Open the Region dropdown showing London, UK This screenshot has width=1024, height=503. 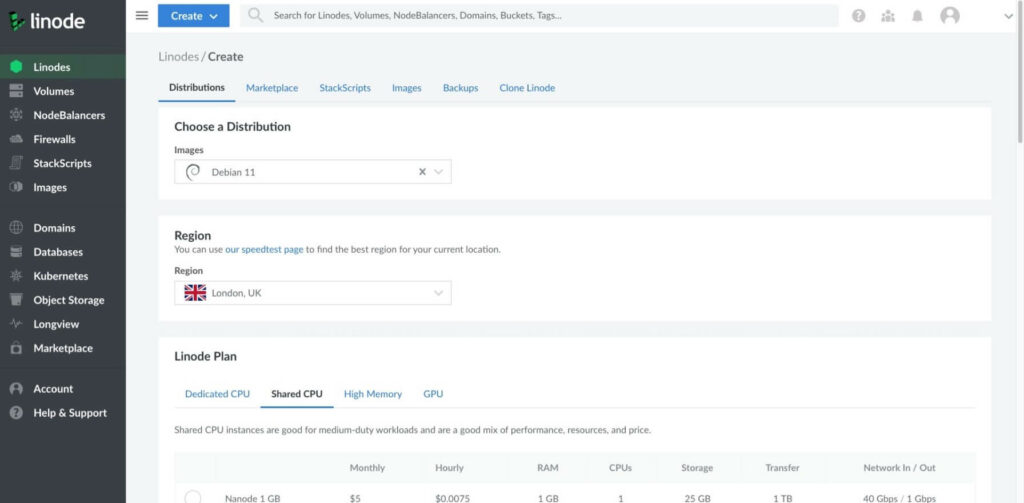[x=313, y=293]
